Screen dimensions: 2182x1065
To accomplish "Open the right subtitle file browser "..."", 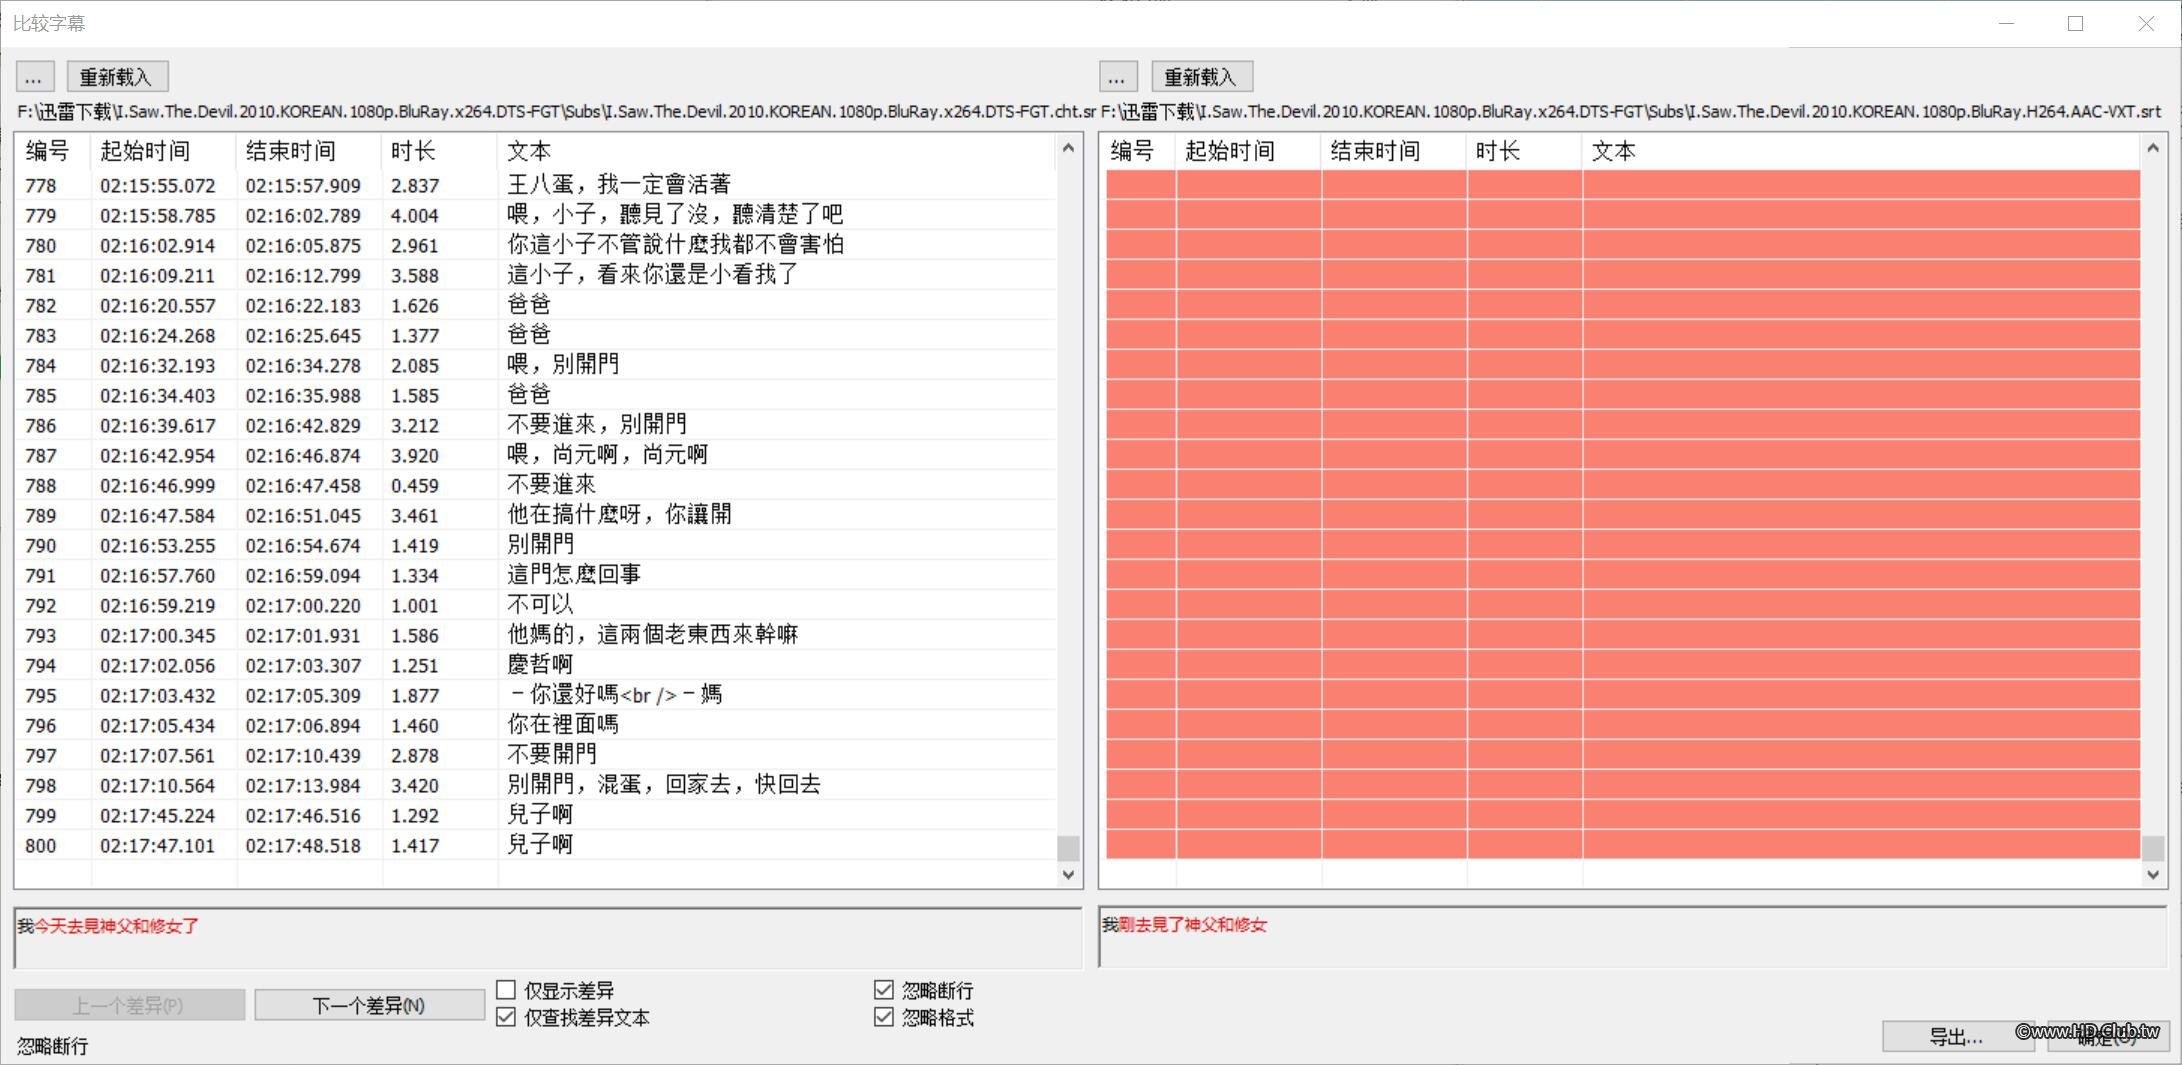I will (1117, 77).
